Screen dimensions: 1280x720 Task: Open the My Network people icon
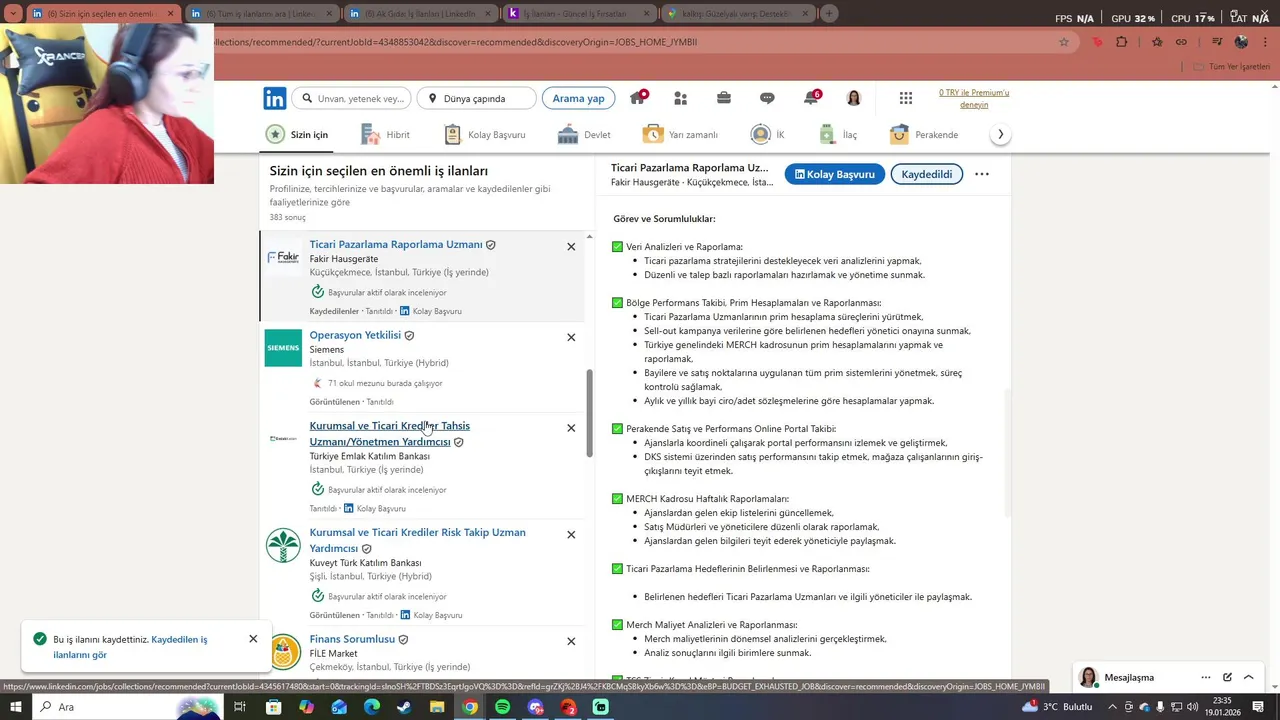[680, 98]
